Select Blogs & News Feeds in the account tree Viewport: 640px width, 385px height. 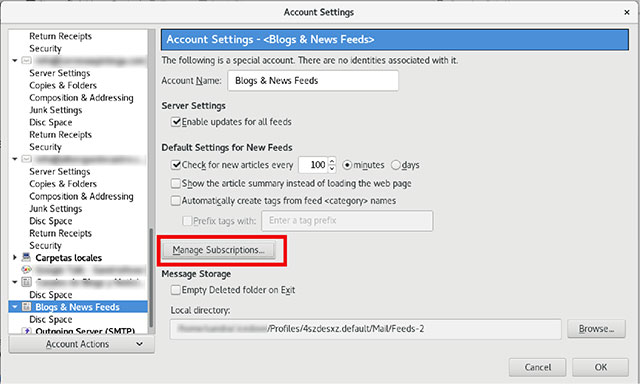[x=78, y=307]
